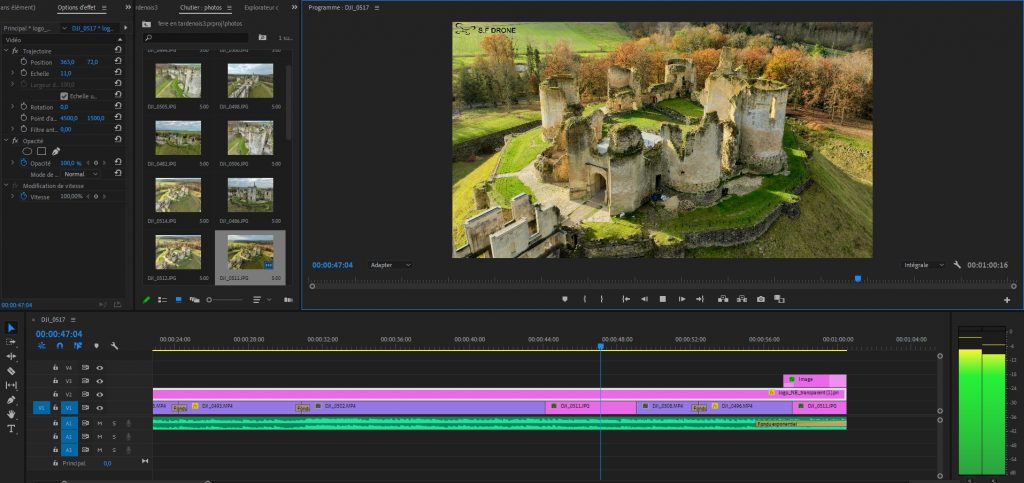Toggle the uniform scale checkbox
1024x483 pixels.
65,96
